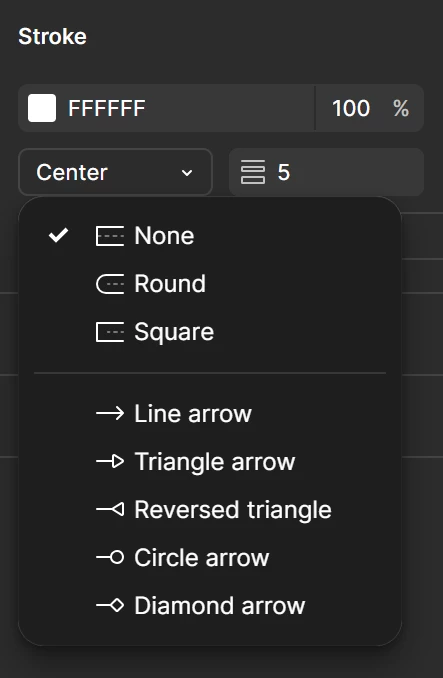The image size is (443, 678).
Task: Open the white stroke color swatch
Action: [42, 108]
